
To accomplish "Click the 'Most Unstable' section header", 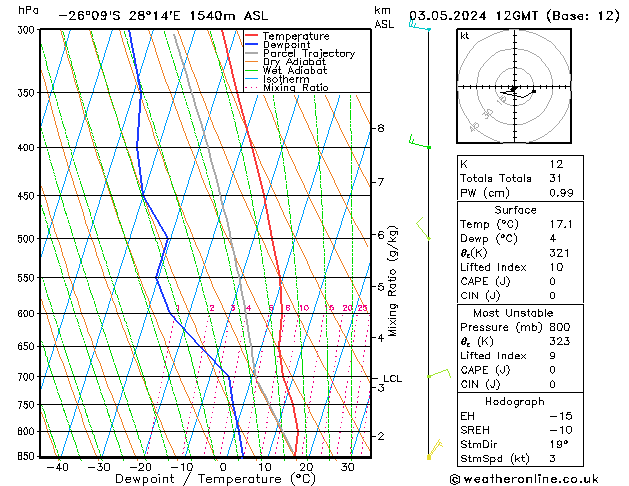I will point(513,313).
